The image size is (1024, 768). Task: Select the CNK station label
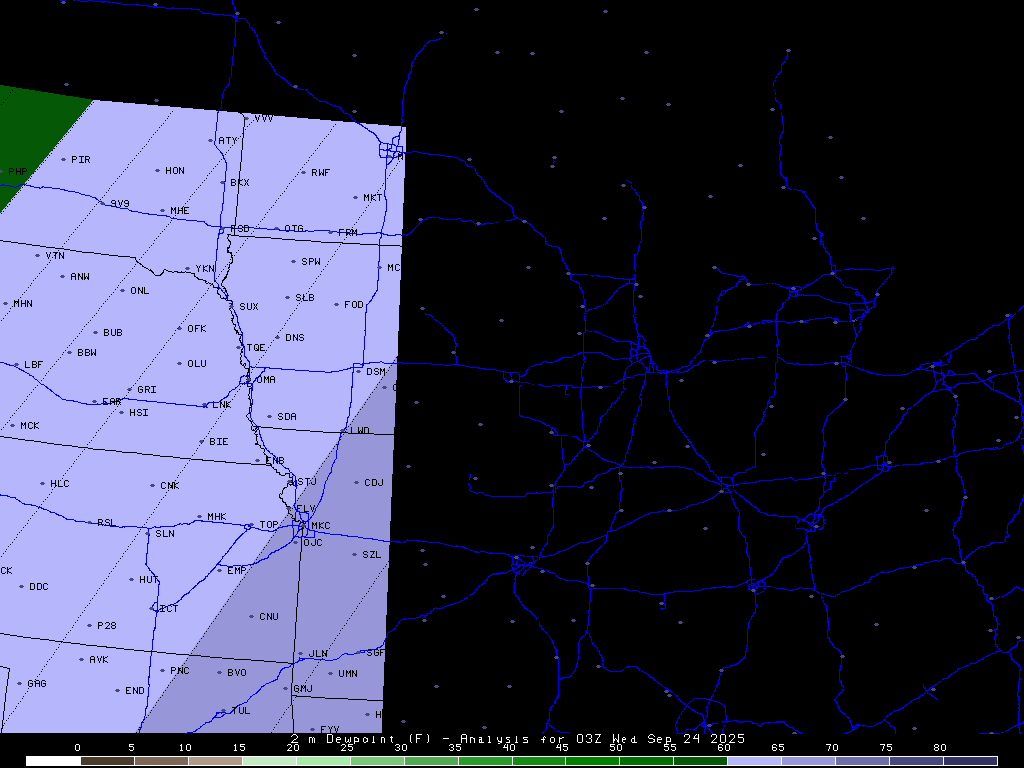click(x=170, y=485)
